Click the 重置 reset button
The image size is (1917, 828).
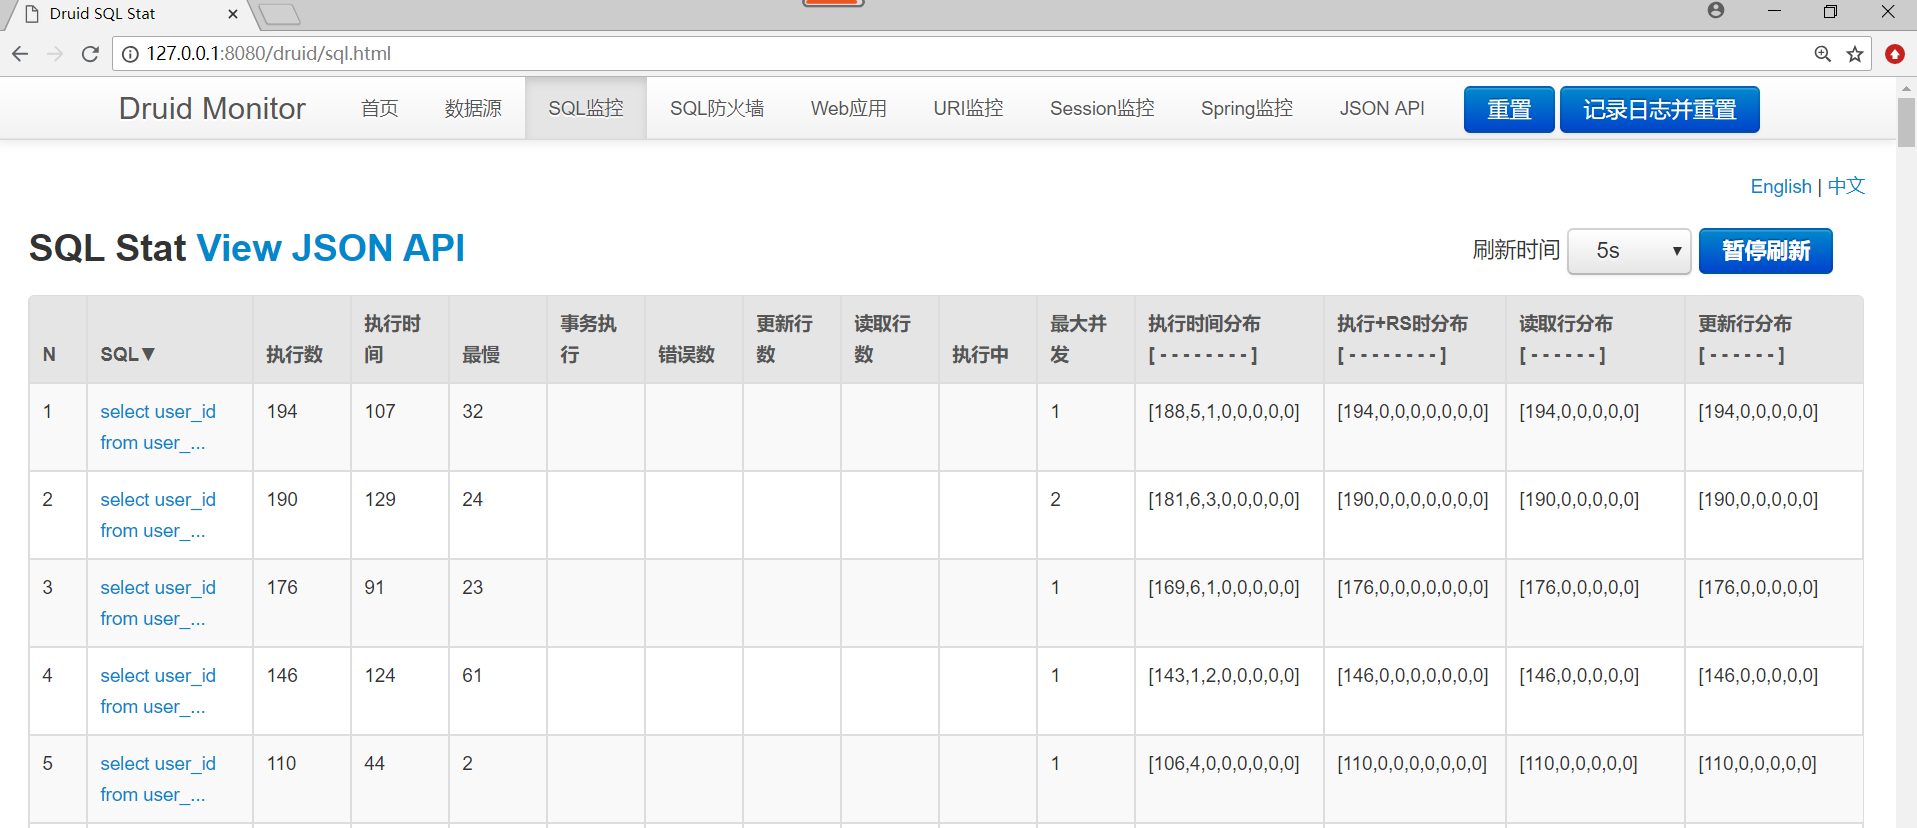(x=1509, y=109)
